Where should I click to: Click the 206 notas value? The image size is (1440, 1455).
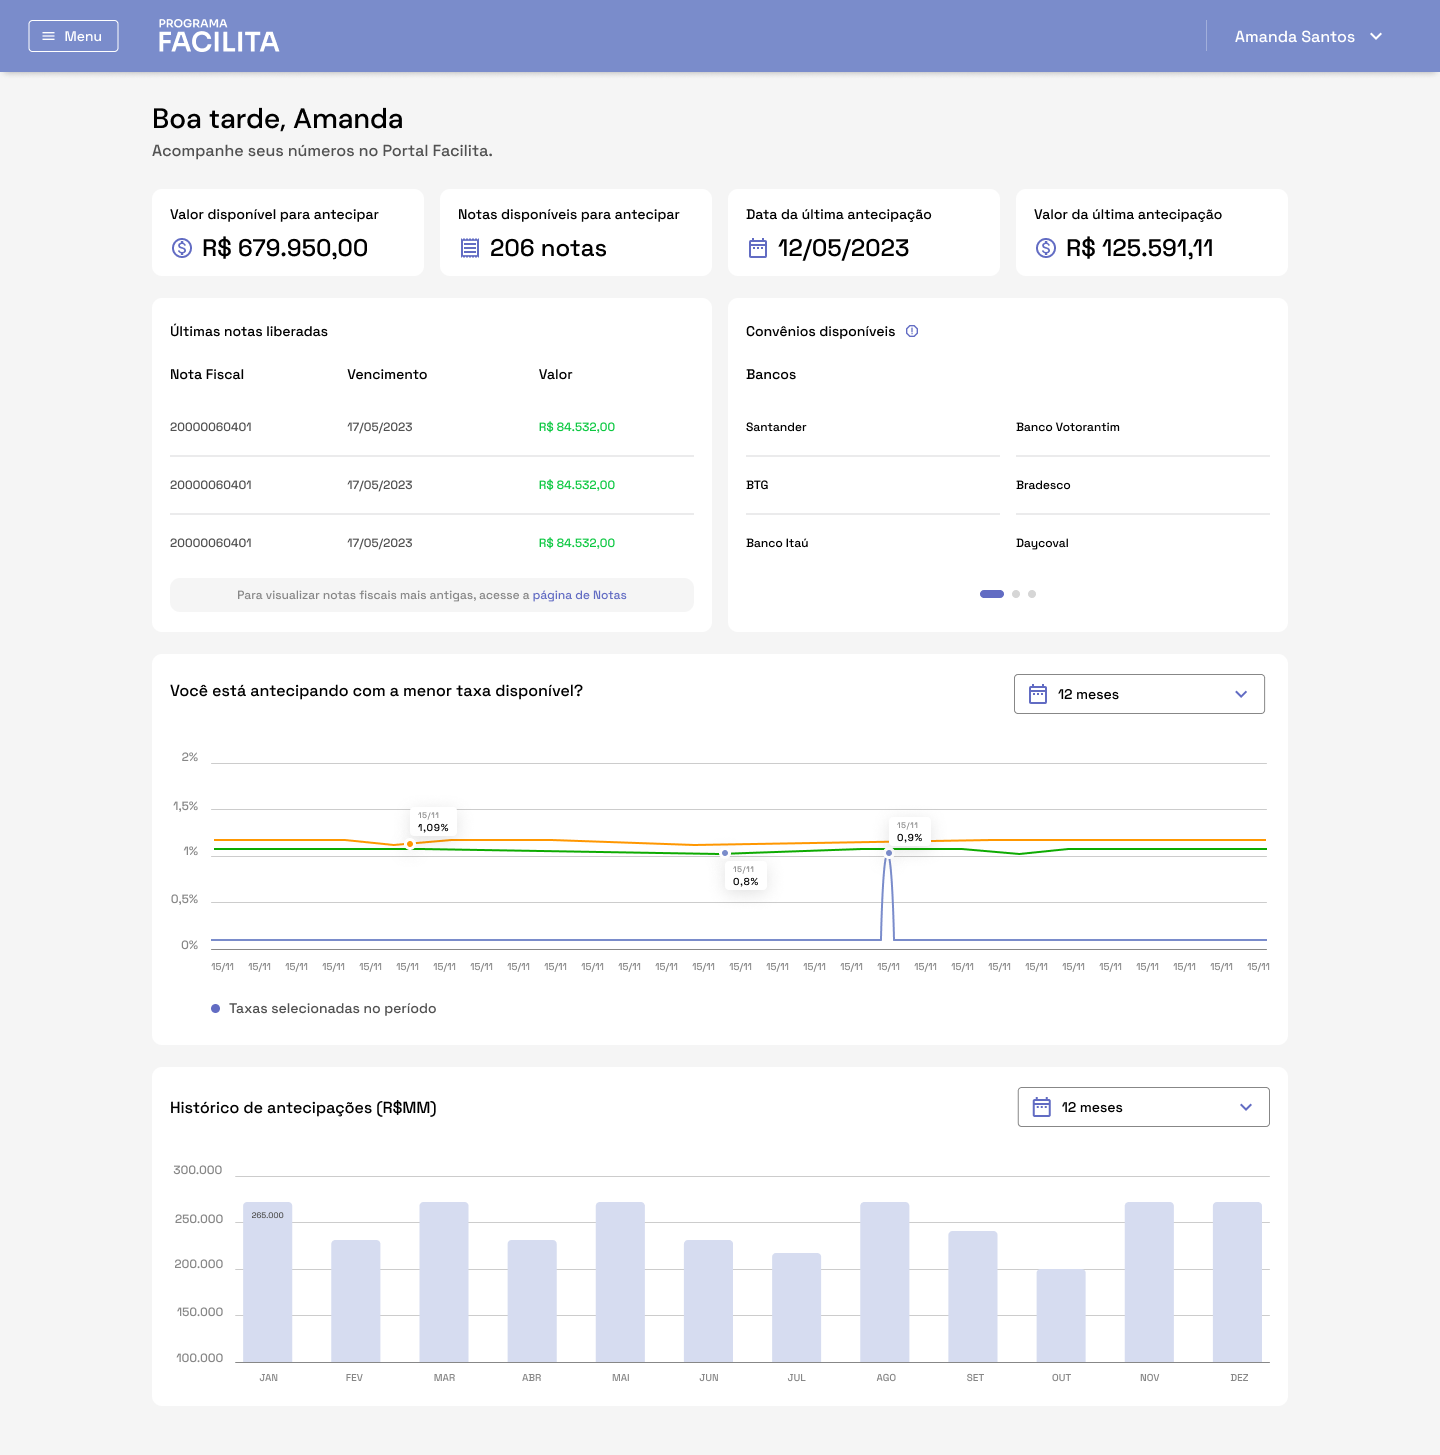pos(548,248)
